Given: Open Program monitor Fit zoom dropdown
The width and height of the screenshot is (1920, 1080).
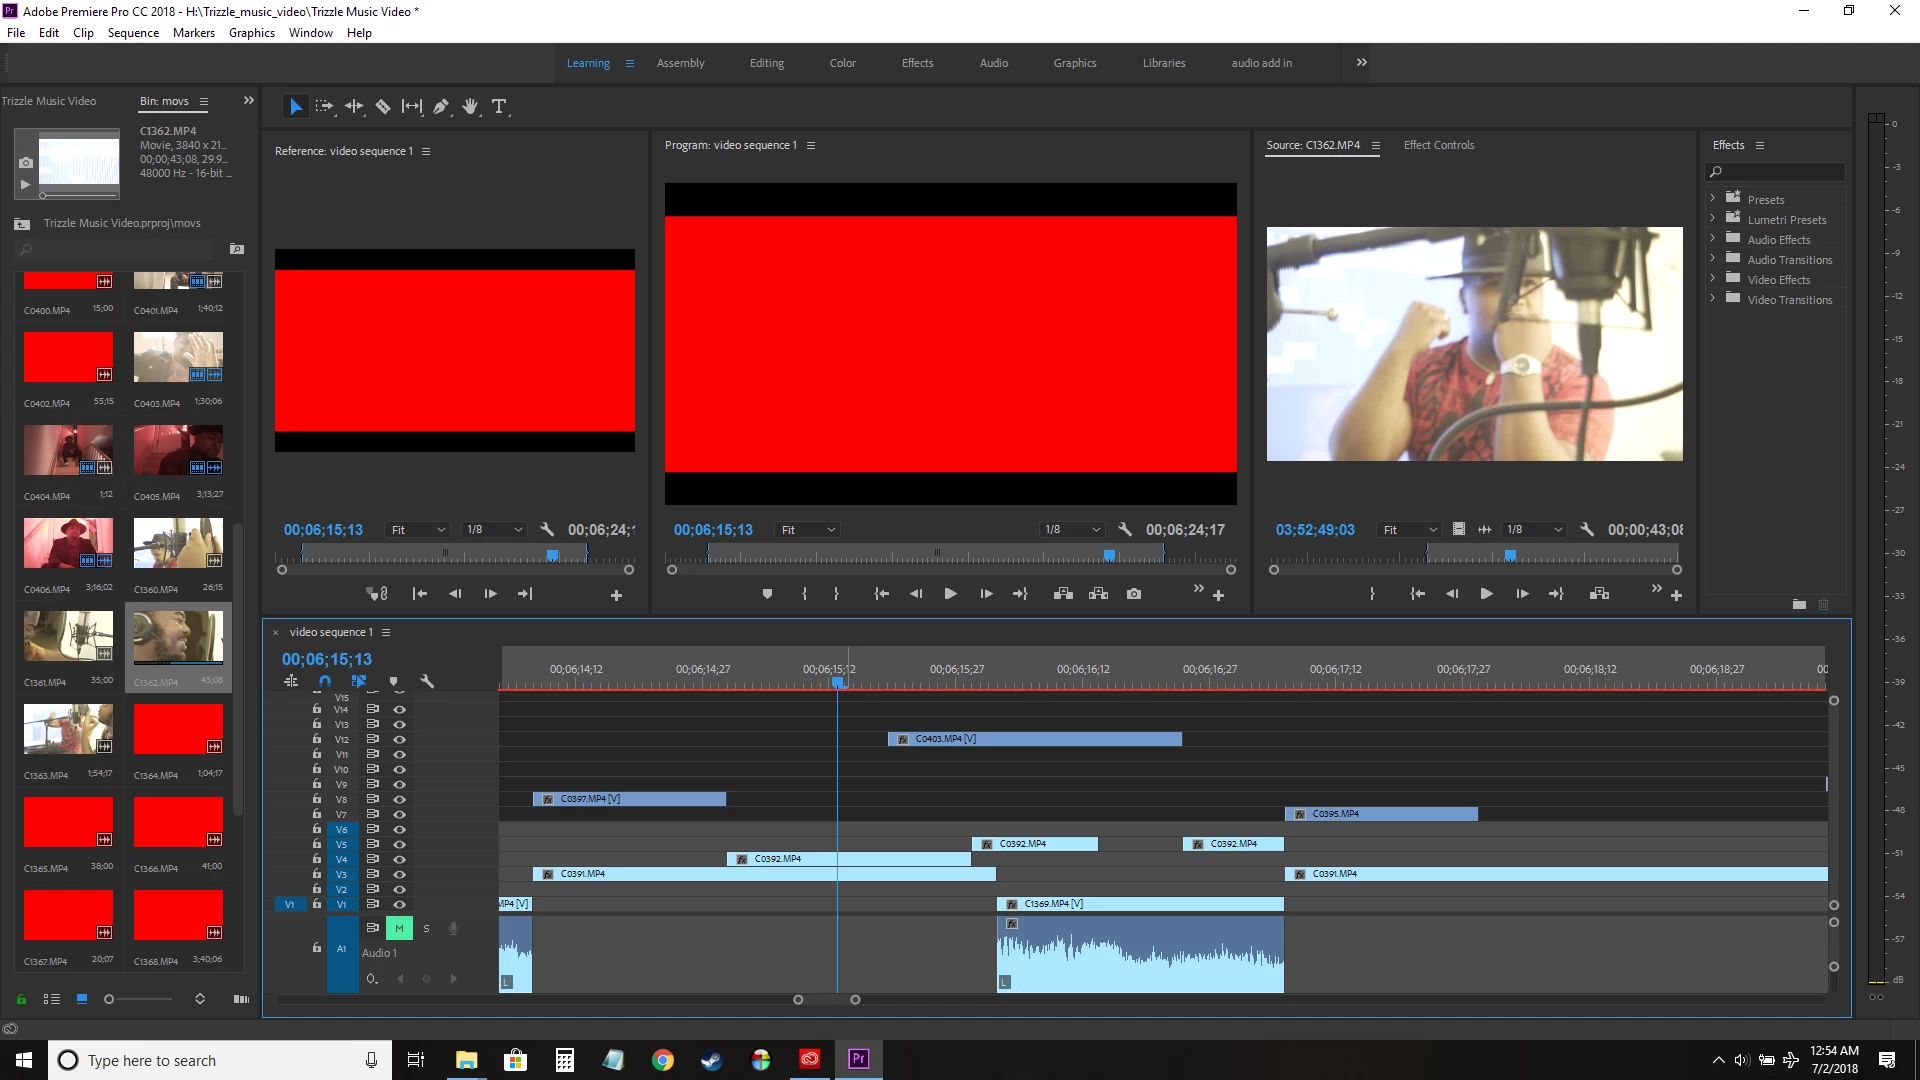Looking at the screenshot, I should click(x=808, y=530).
